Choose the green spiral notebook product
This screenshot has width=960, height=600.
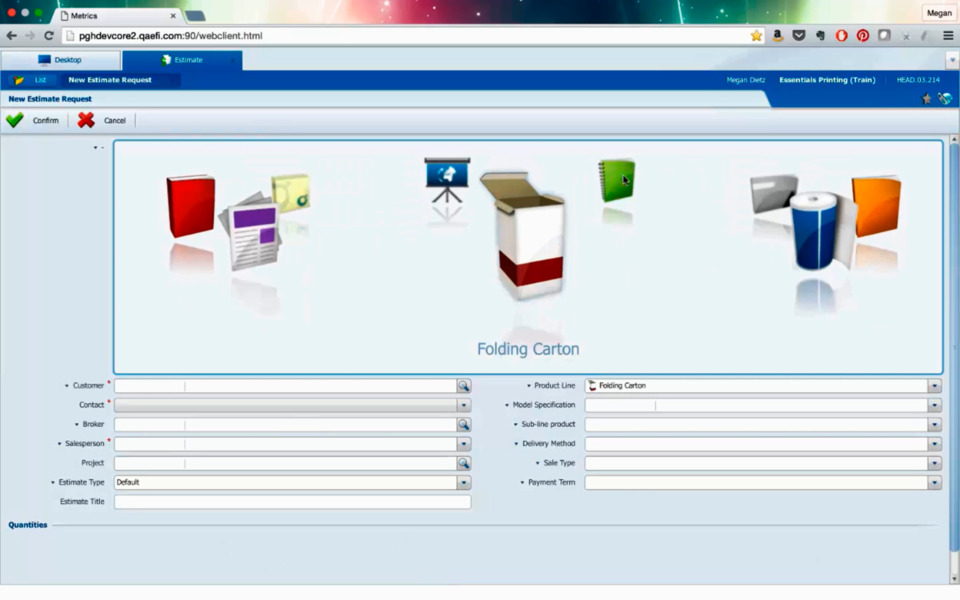617,181
